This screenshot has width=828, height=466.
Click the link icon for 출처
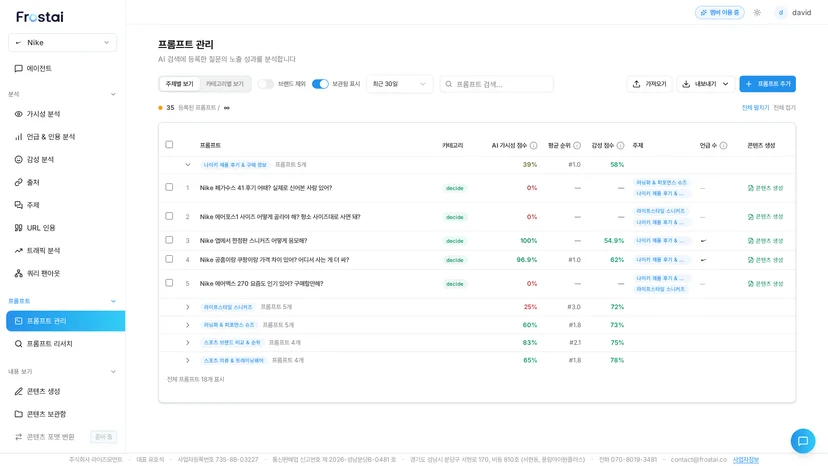(x=18, y=182)
